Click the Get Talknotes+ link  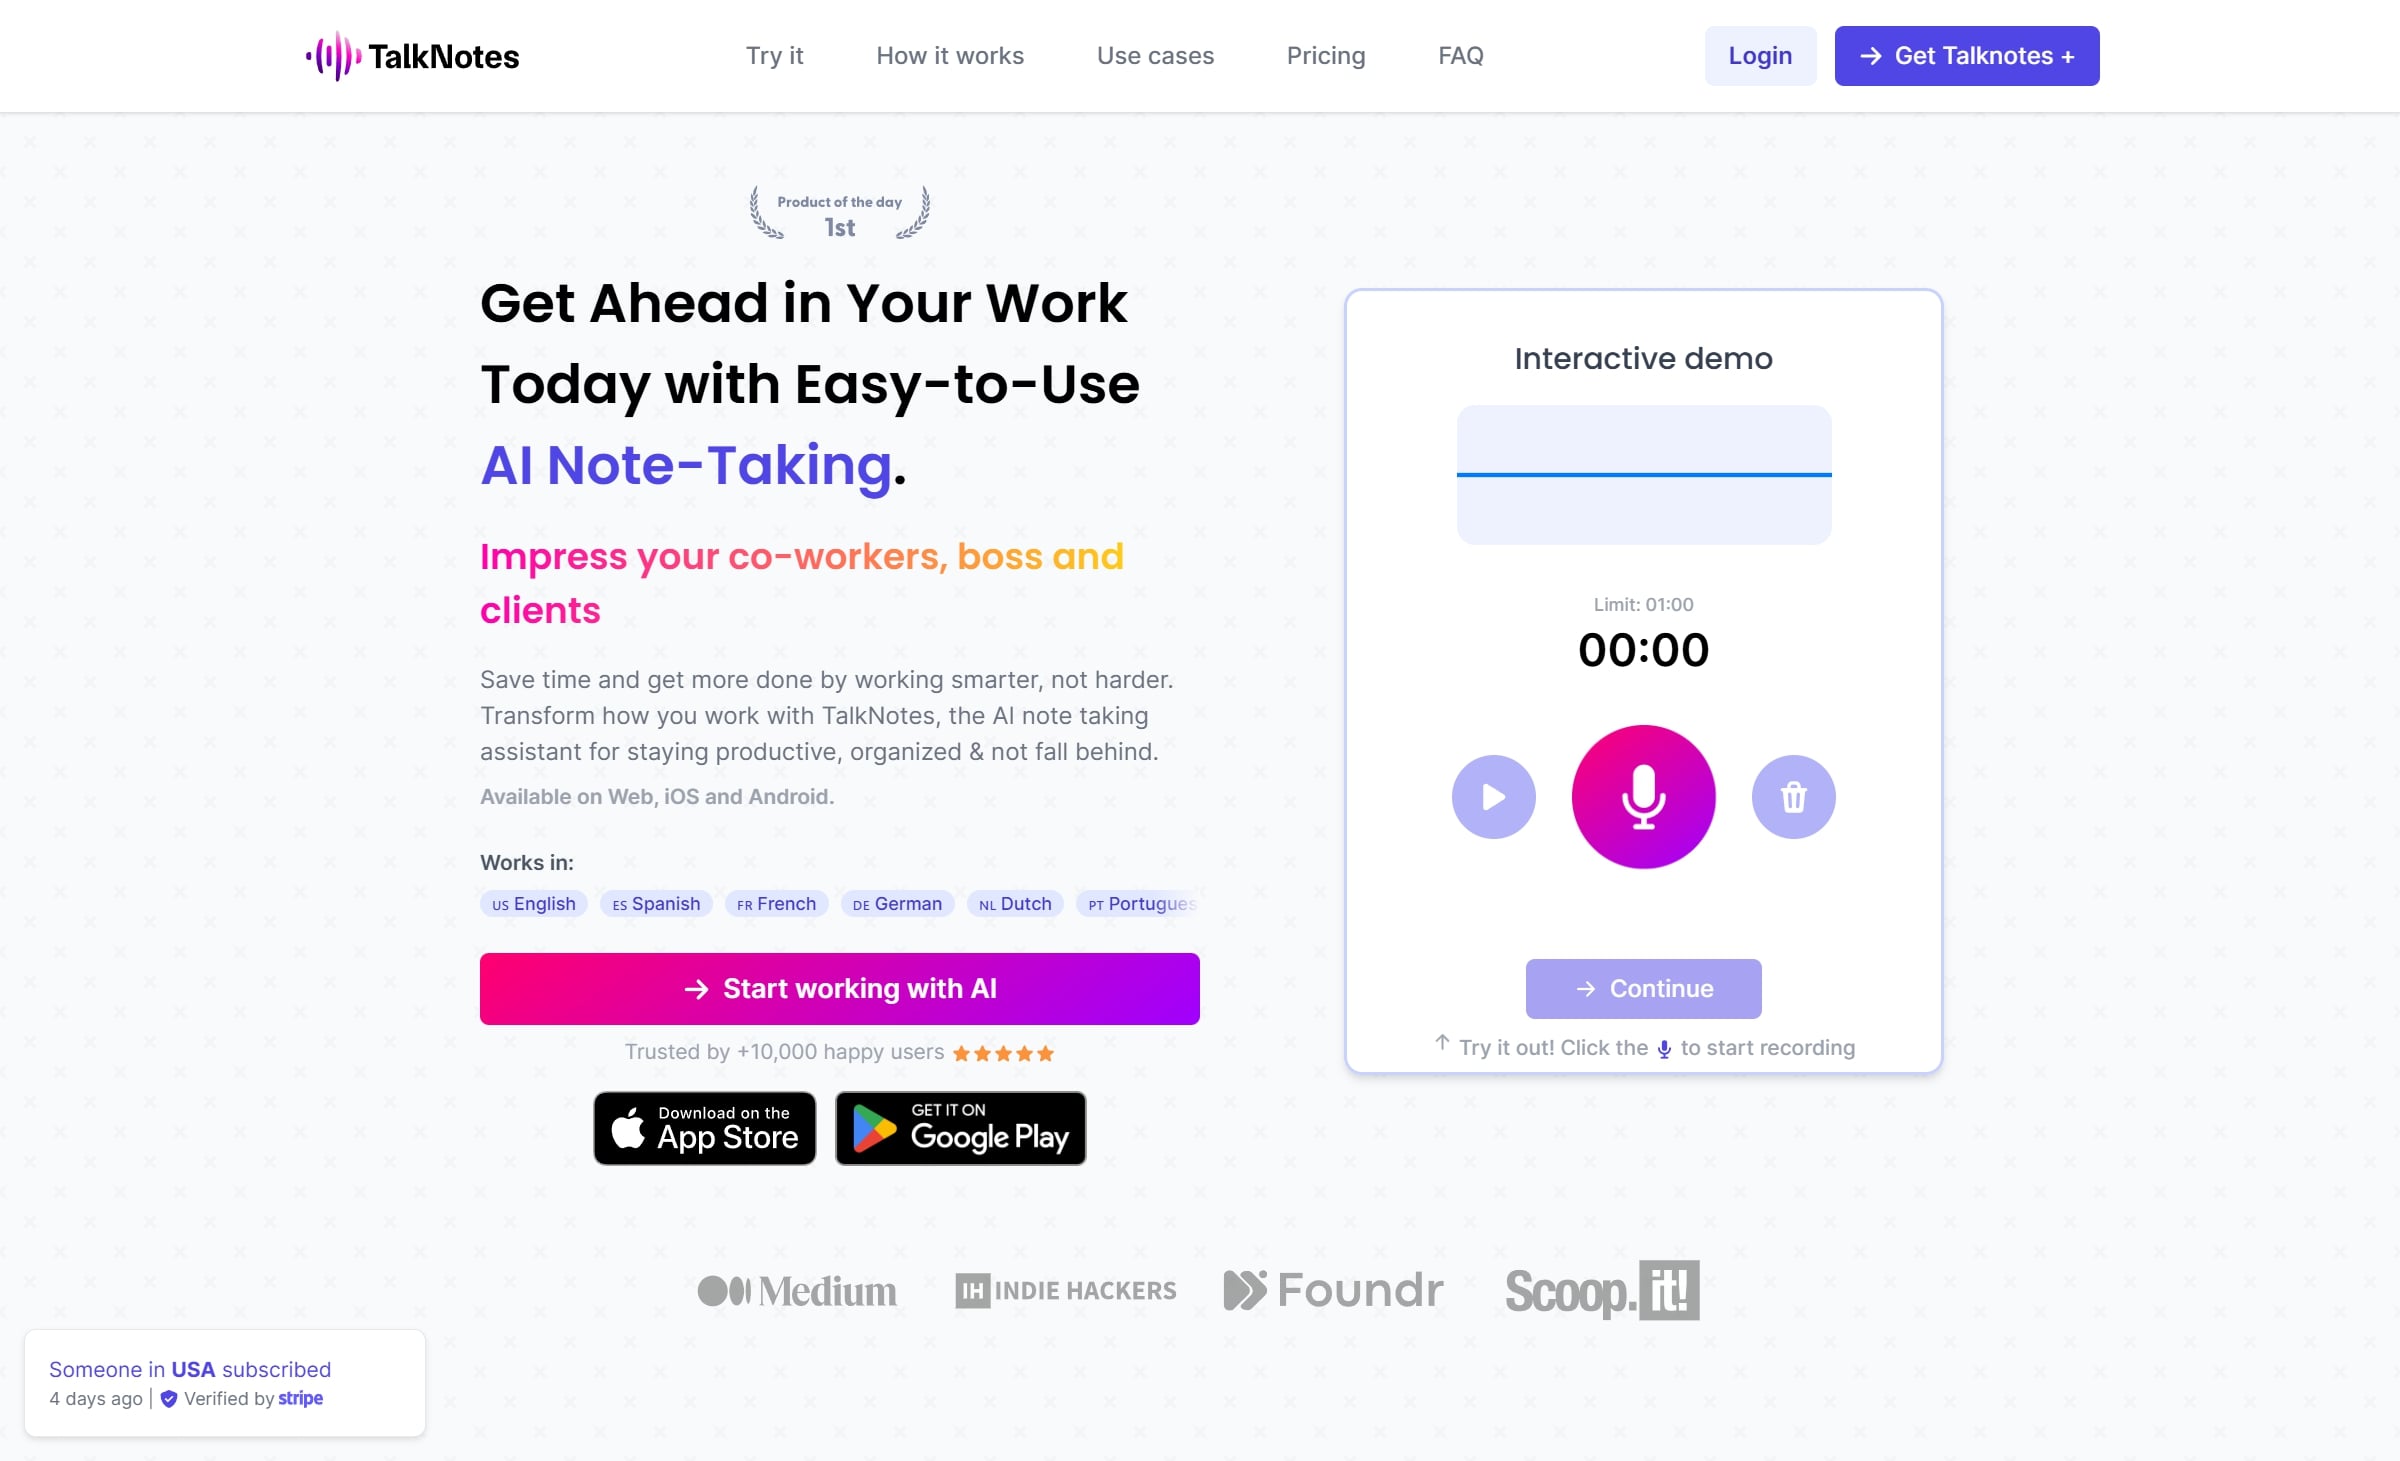click(x=1966, y=55)
